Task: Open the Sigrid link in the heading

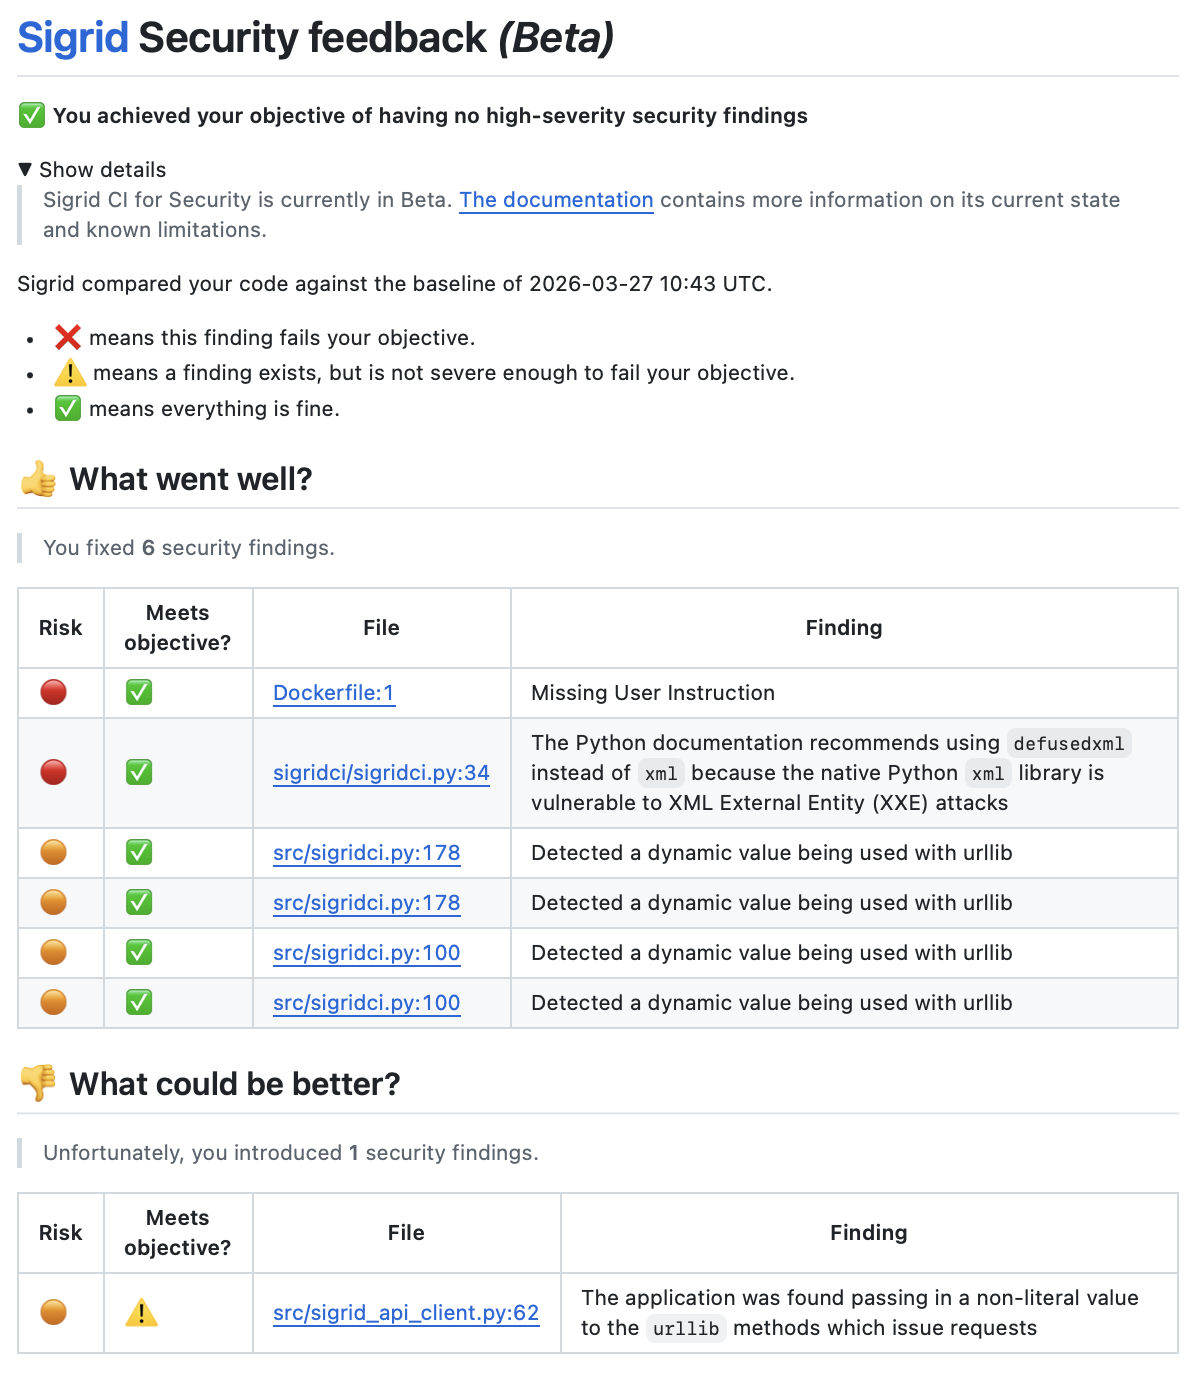Action: tap(73, 38)
